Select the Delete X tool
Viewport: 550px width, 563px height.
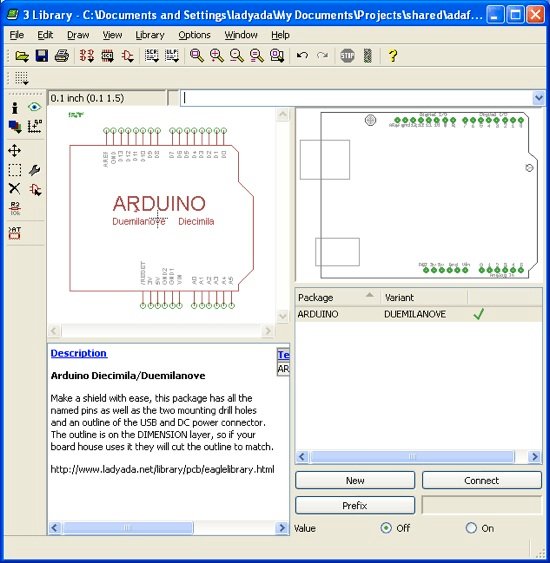[x=15, y=189]
